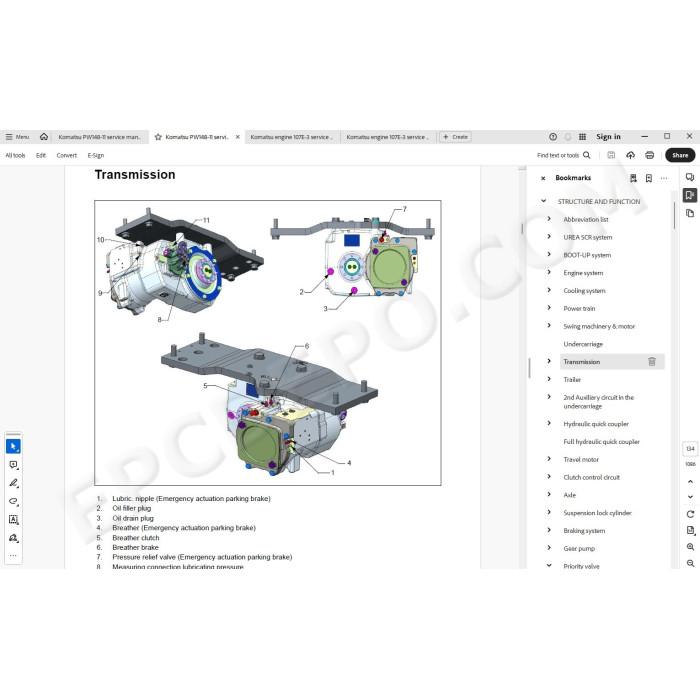Open the apps grid icon

[582, 137]
